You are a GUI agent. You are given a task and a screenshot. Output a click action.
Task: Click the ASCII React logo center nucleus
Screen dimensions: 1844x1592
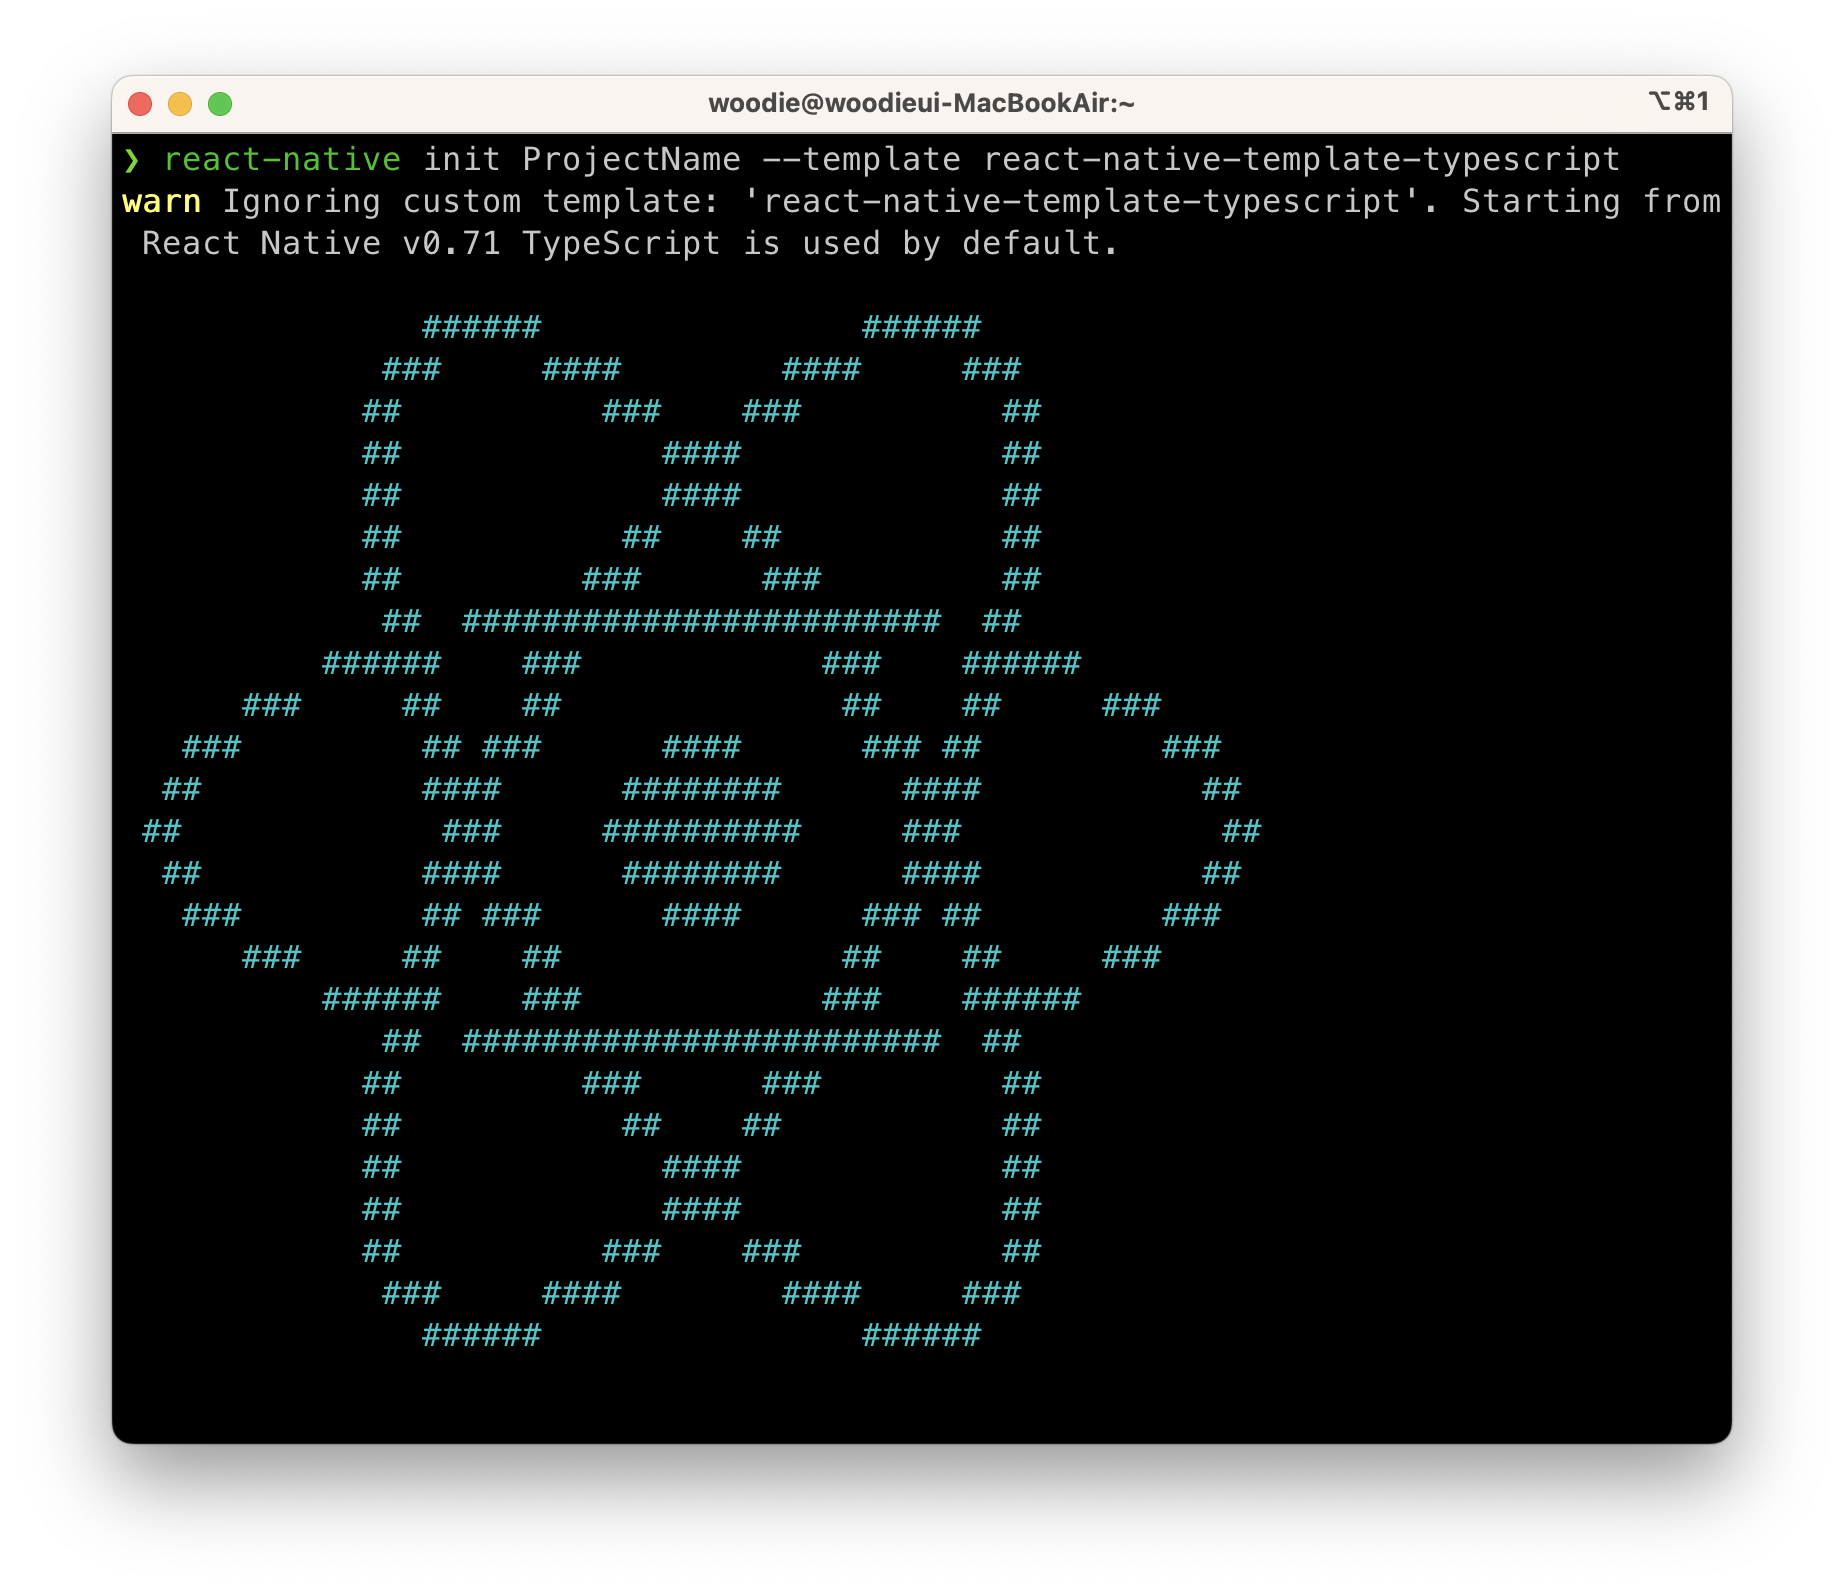[701, 831]
